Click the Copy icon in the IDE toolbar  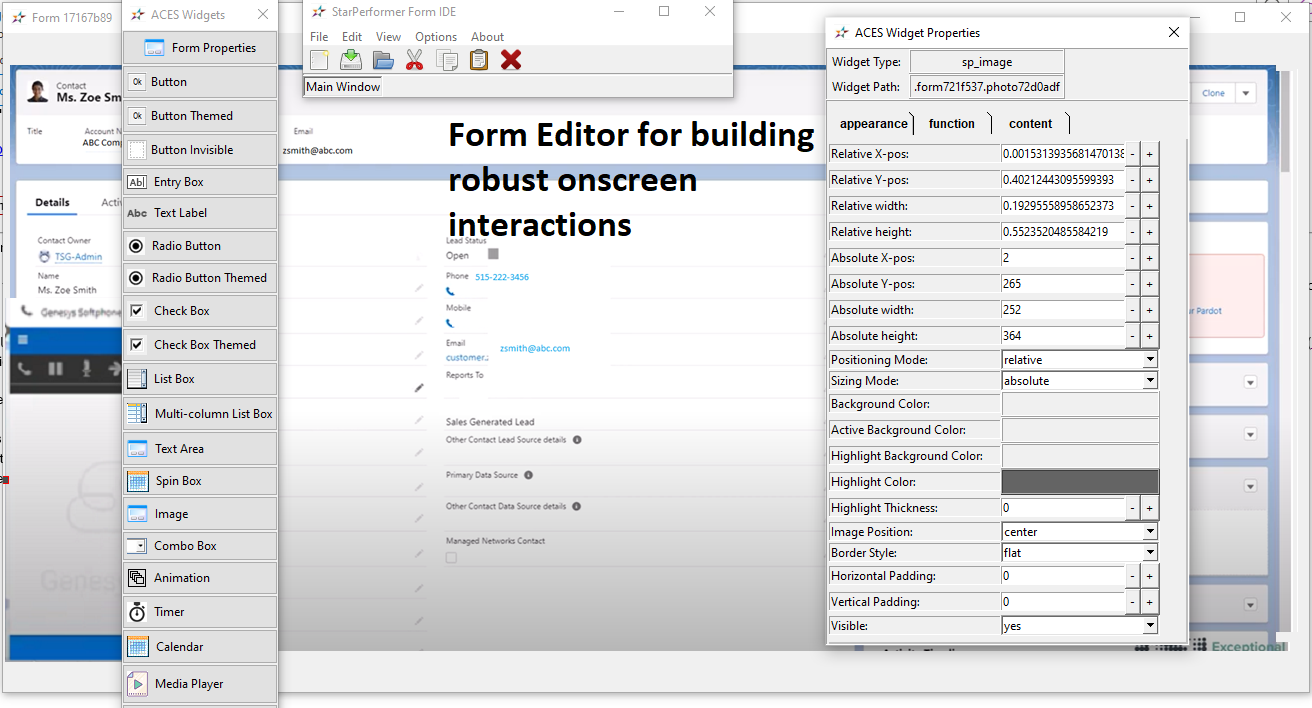pos(447,60)
